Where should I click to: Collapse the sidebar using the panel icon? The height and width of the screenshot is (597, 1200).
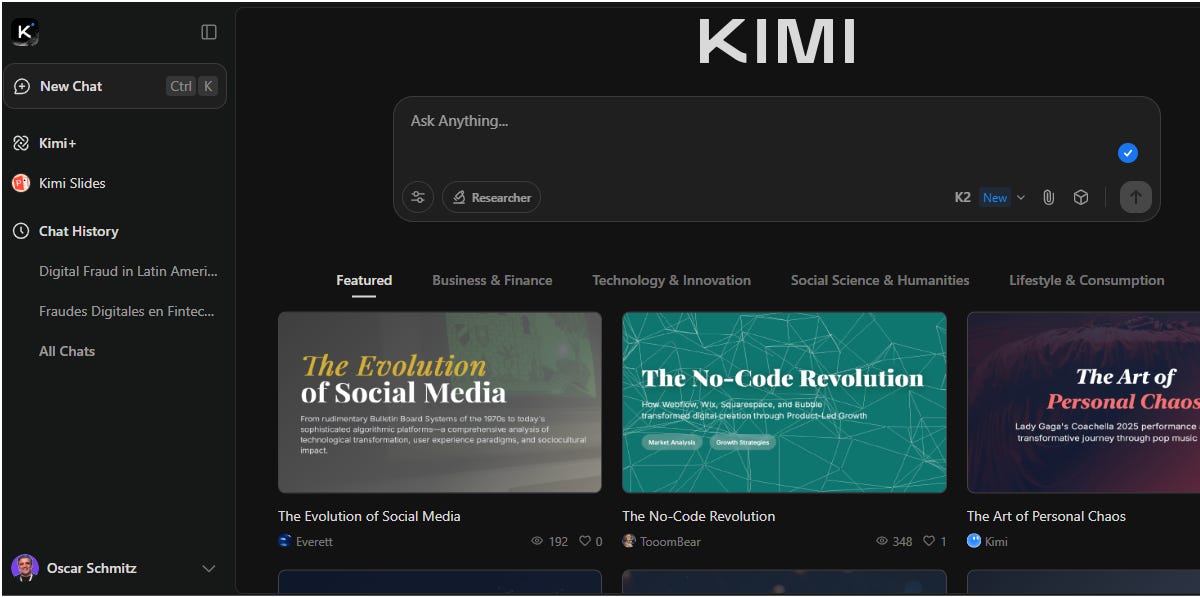coord(208,31)
